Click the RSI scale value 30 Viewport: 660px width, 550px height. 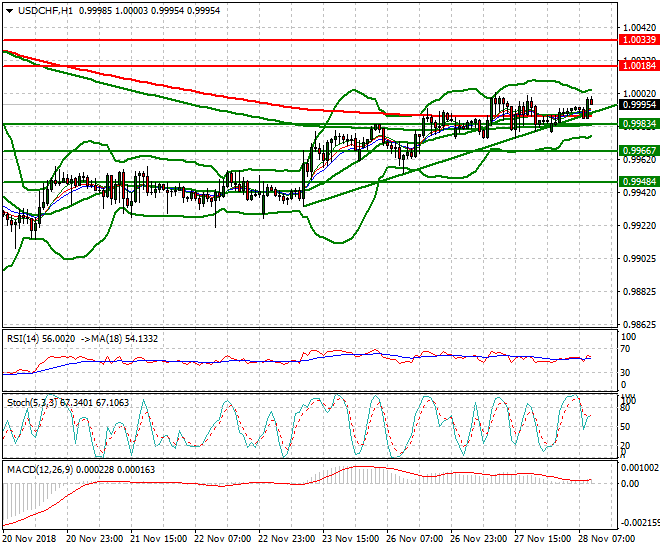625,373
